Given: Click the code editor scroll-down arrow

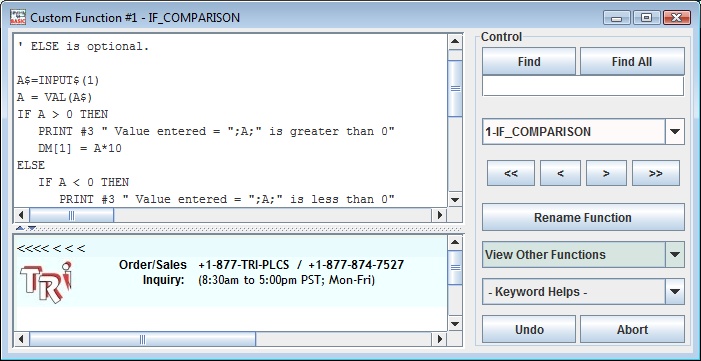Looking at the screenshot, I should [x=455, y=200].
